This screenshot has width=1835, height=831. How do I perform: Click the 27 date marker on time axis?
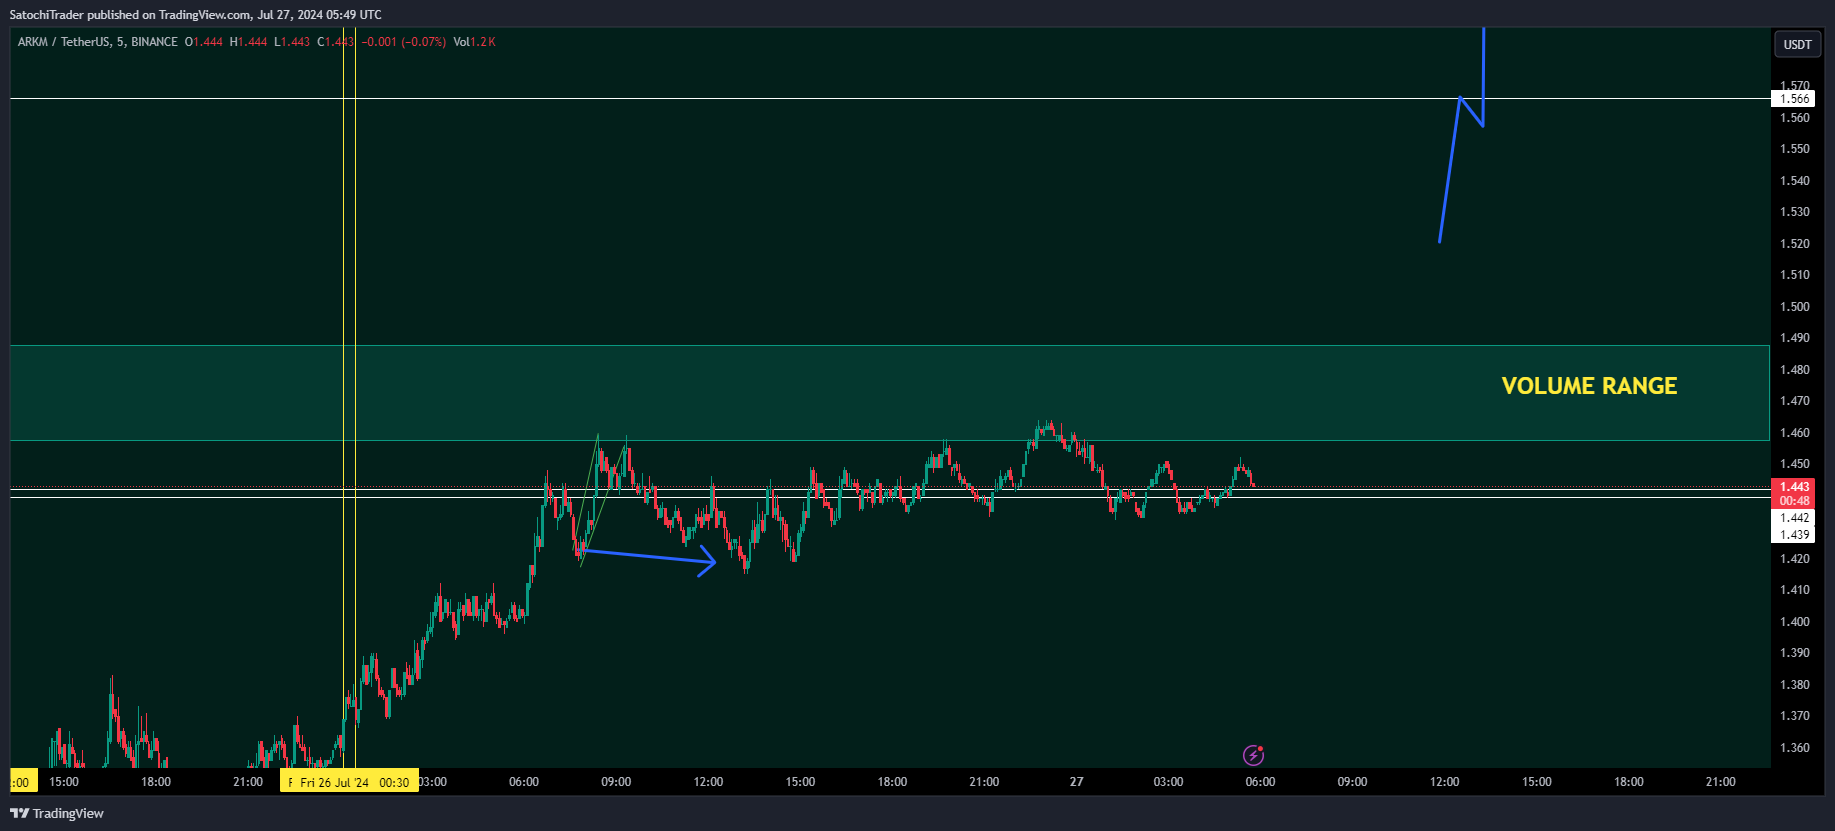[x=1076, y=782]
